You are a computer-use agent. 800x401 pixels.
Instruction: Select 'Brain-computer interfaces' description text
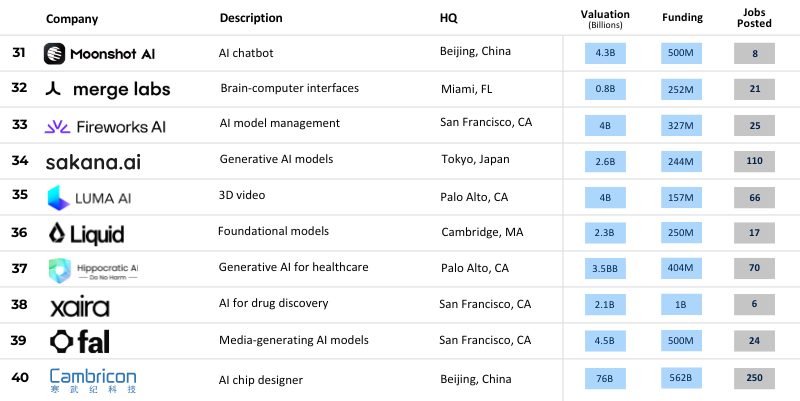pos(290,89)
